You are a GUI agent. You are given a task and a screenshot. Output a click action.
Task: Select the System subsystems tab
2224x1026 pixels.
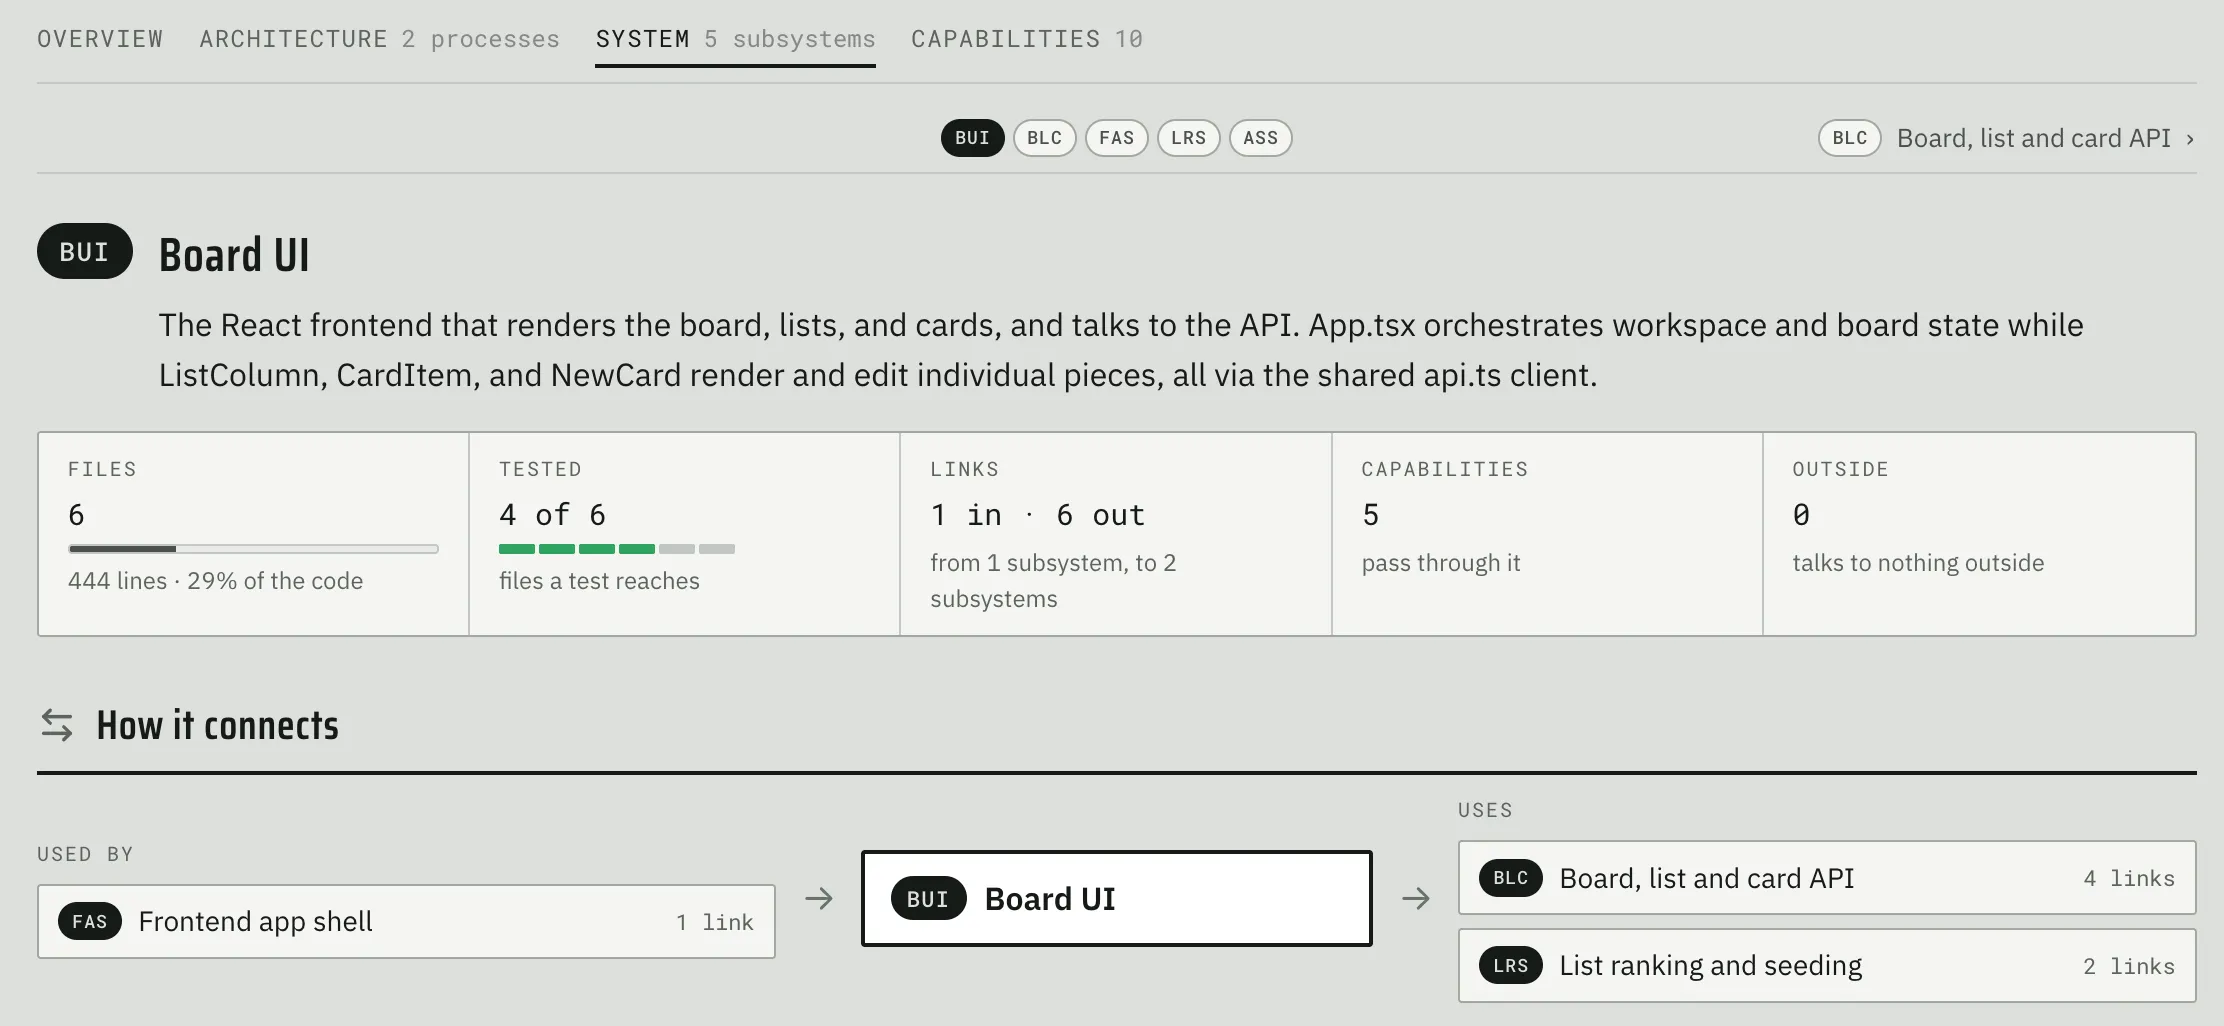pyautogui.click(x=735, y=39)
